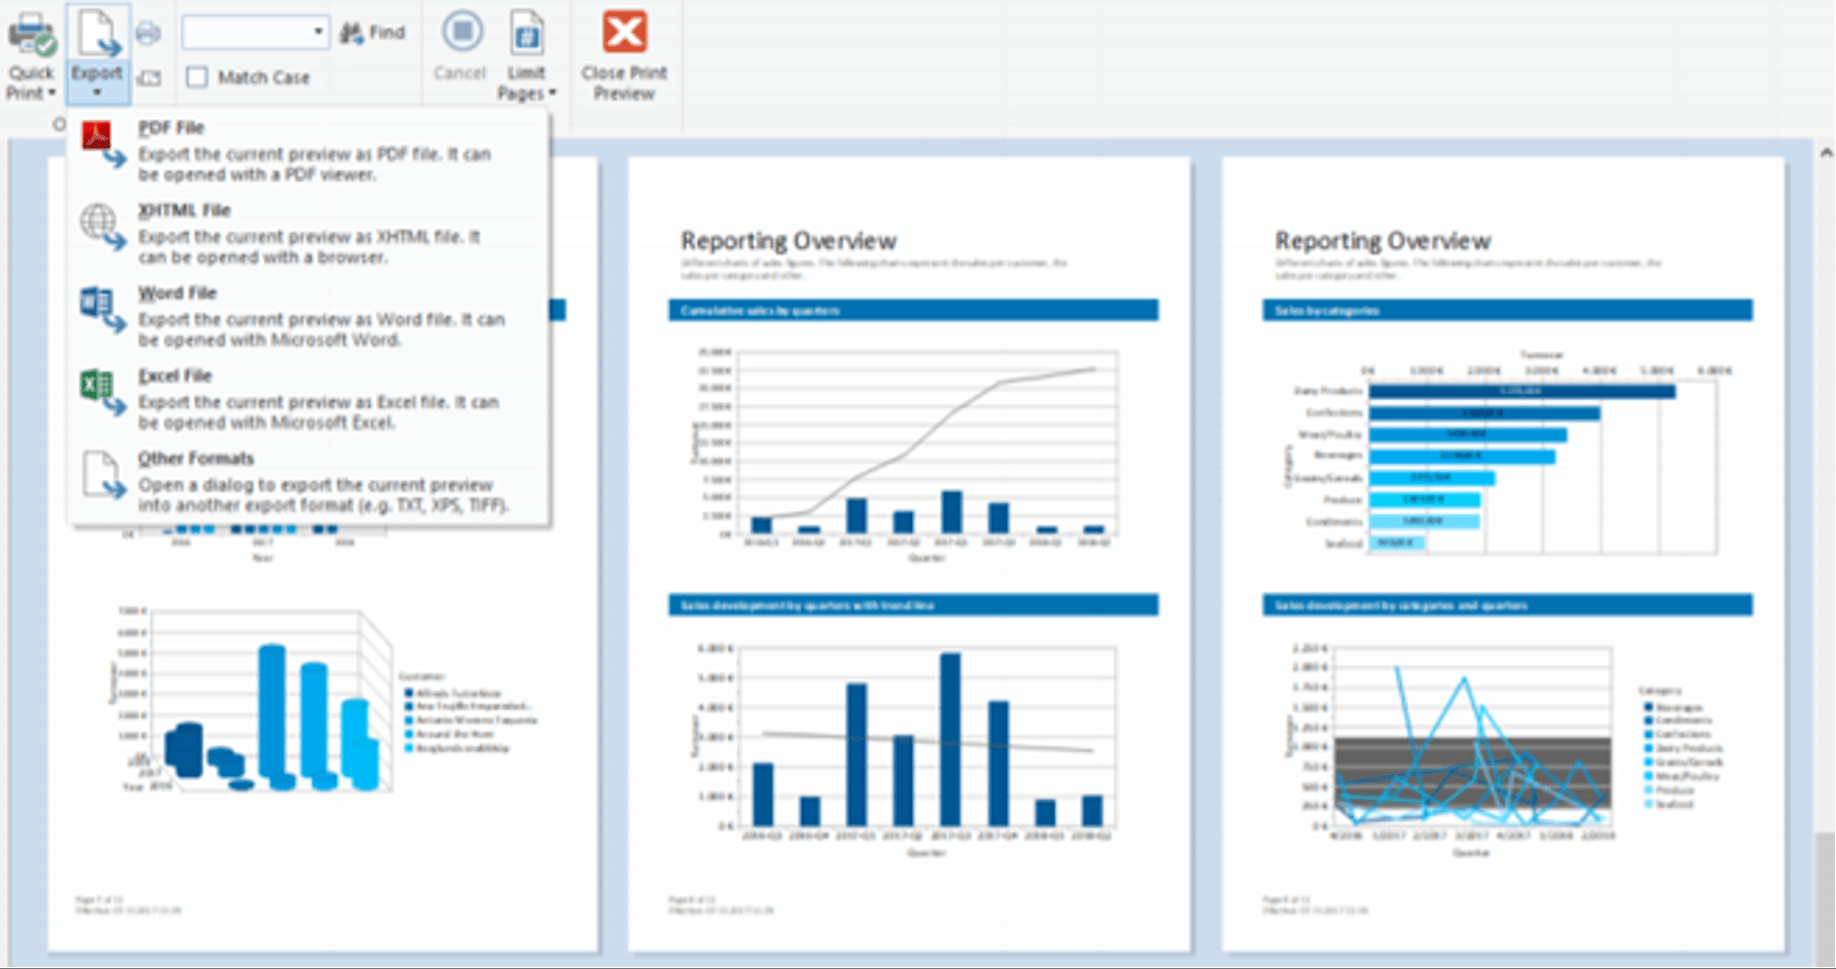Image resolution: width=1836 pixels, height=969 pixels.
Task: Toggle the Match Case checkbox
Action: coord(197,77)
